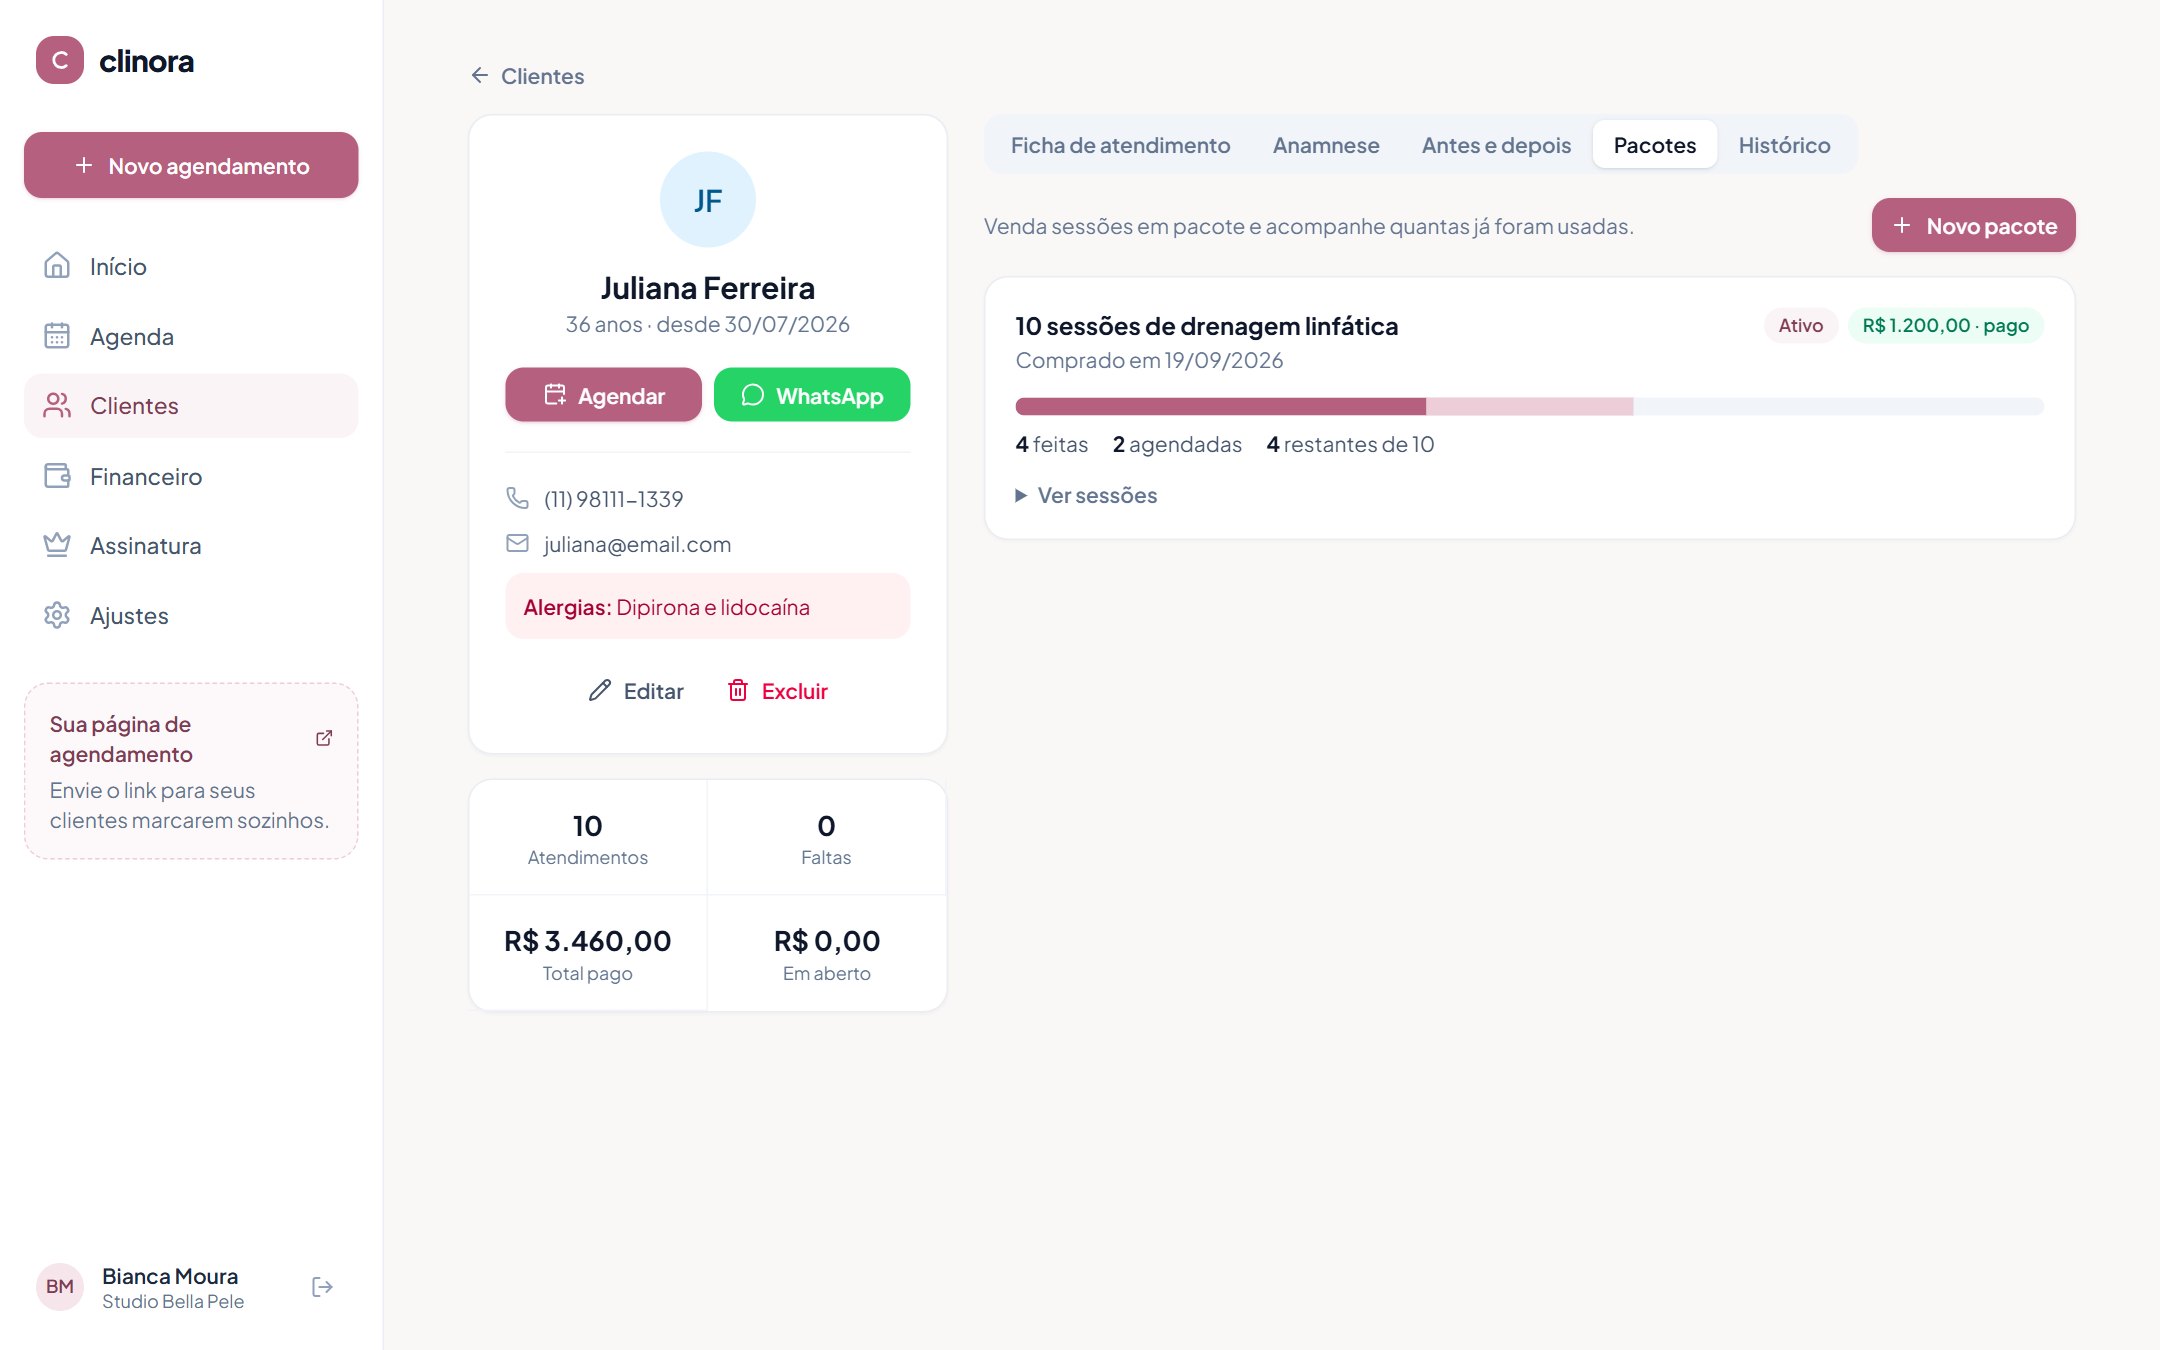Click the JF client avatar
This screenshot has height=1350, width=2160.
tap(708, 200)
